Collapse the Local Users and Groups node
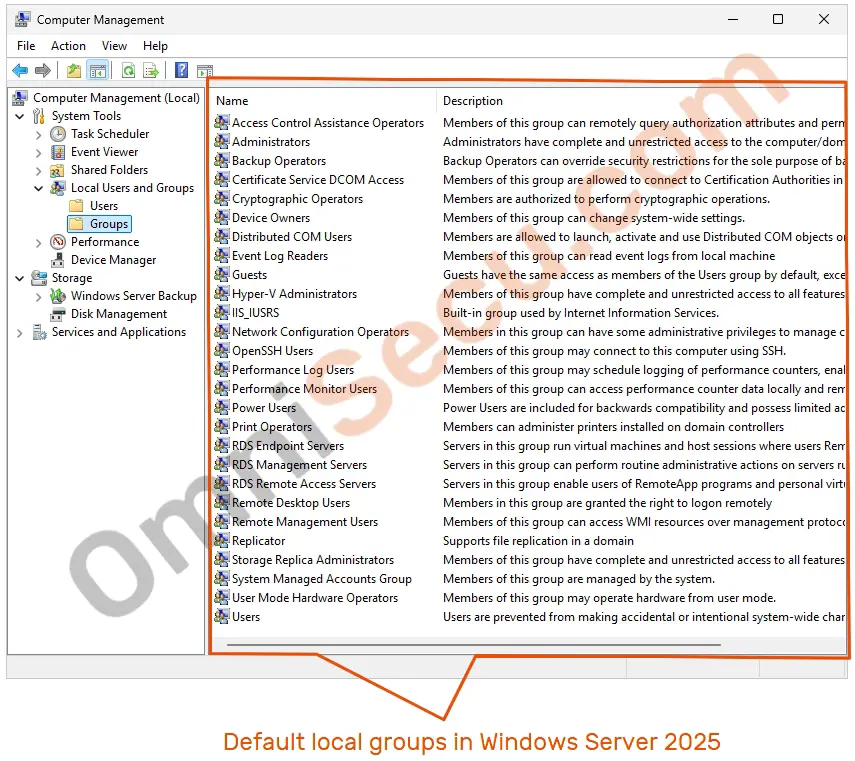The width and height of the screenshot is (855, 761). [39, 189]
